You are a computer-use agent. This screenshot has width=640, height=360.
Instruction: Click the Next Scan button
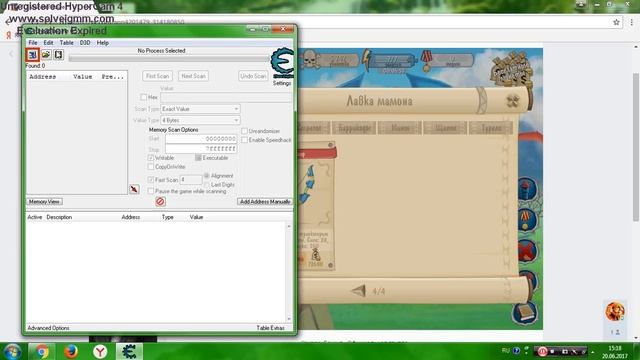[x=193, y=76]
